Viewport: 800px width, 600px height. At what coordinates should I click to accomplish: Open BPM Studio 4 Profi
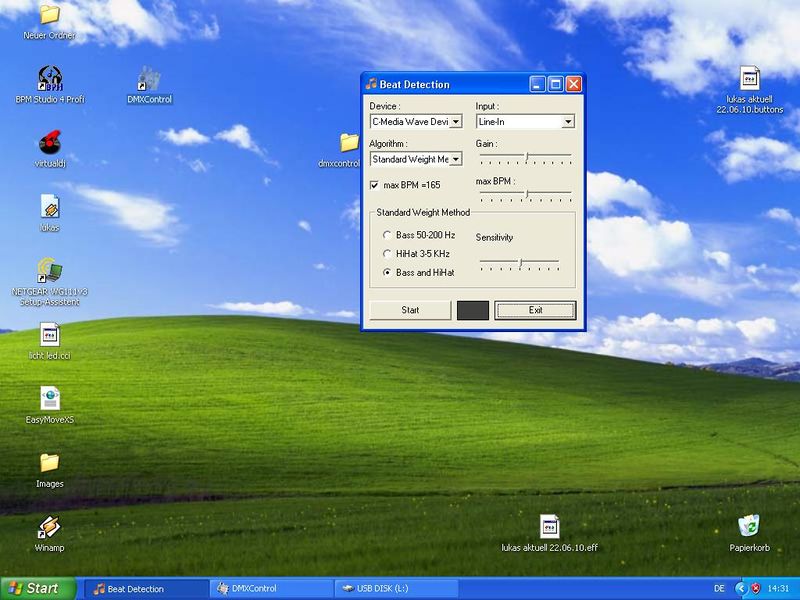50,80
